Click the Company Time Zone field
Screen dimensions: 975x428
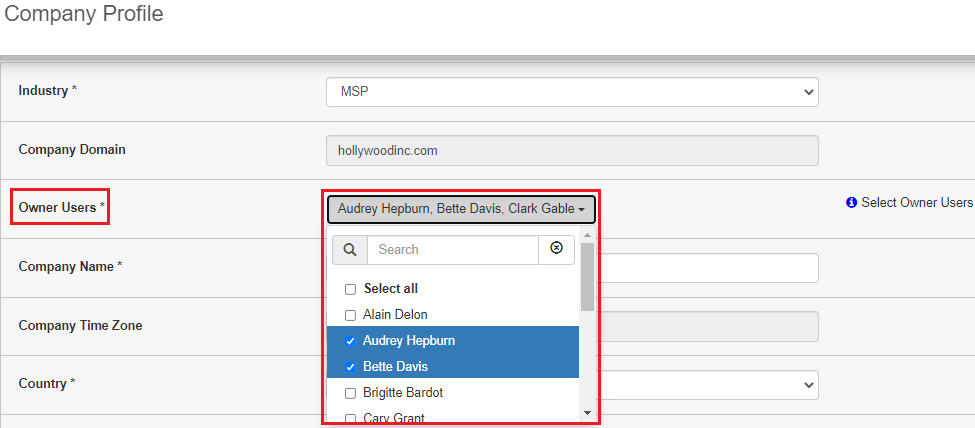pos(710,326)
